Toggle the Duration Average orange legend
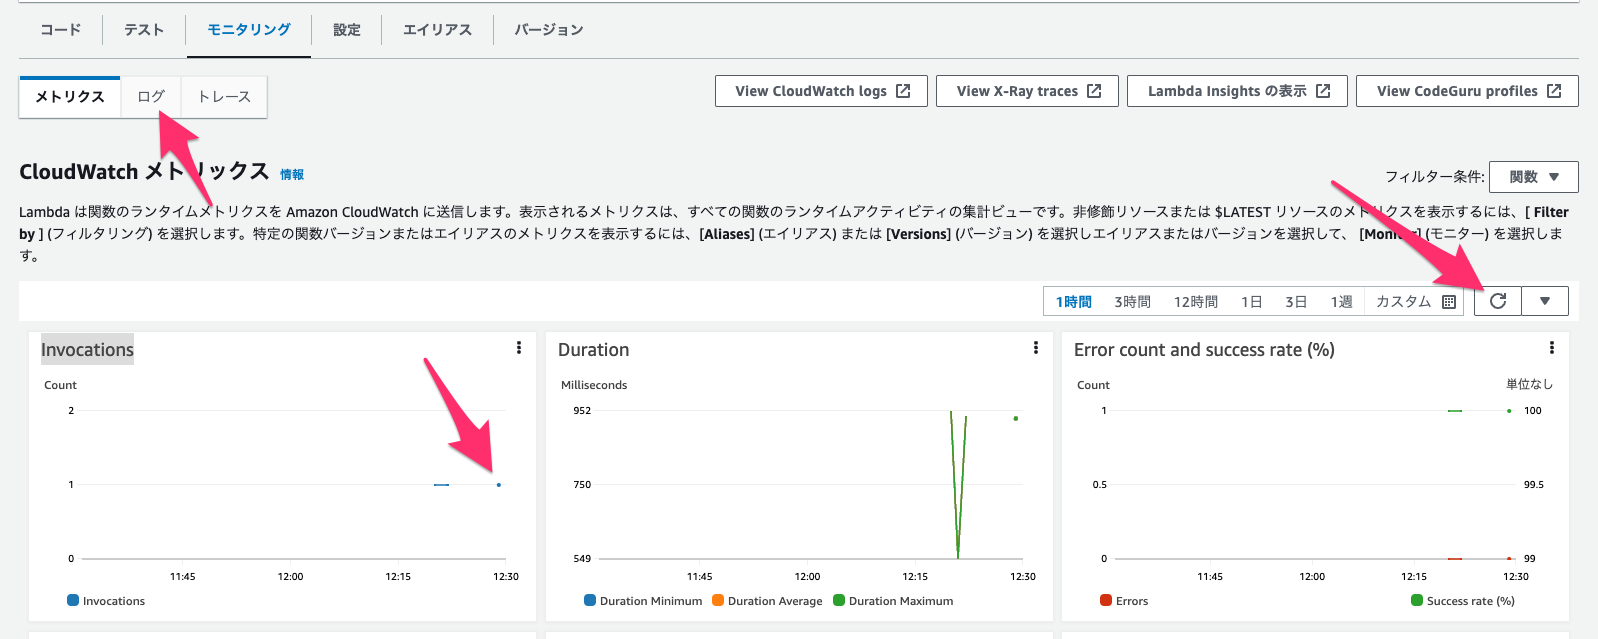 [718, 600]
